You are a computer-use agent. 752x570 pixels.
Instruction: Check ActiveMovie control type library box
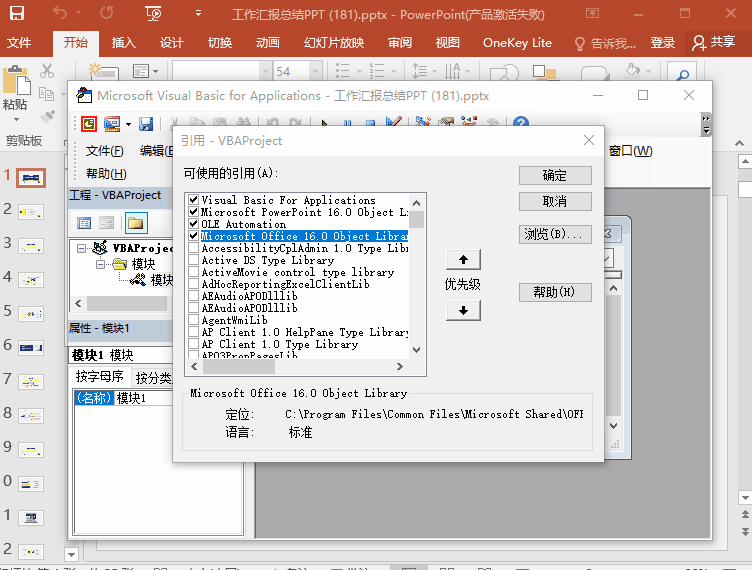coord(194,272)
